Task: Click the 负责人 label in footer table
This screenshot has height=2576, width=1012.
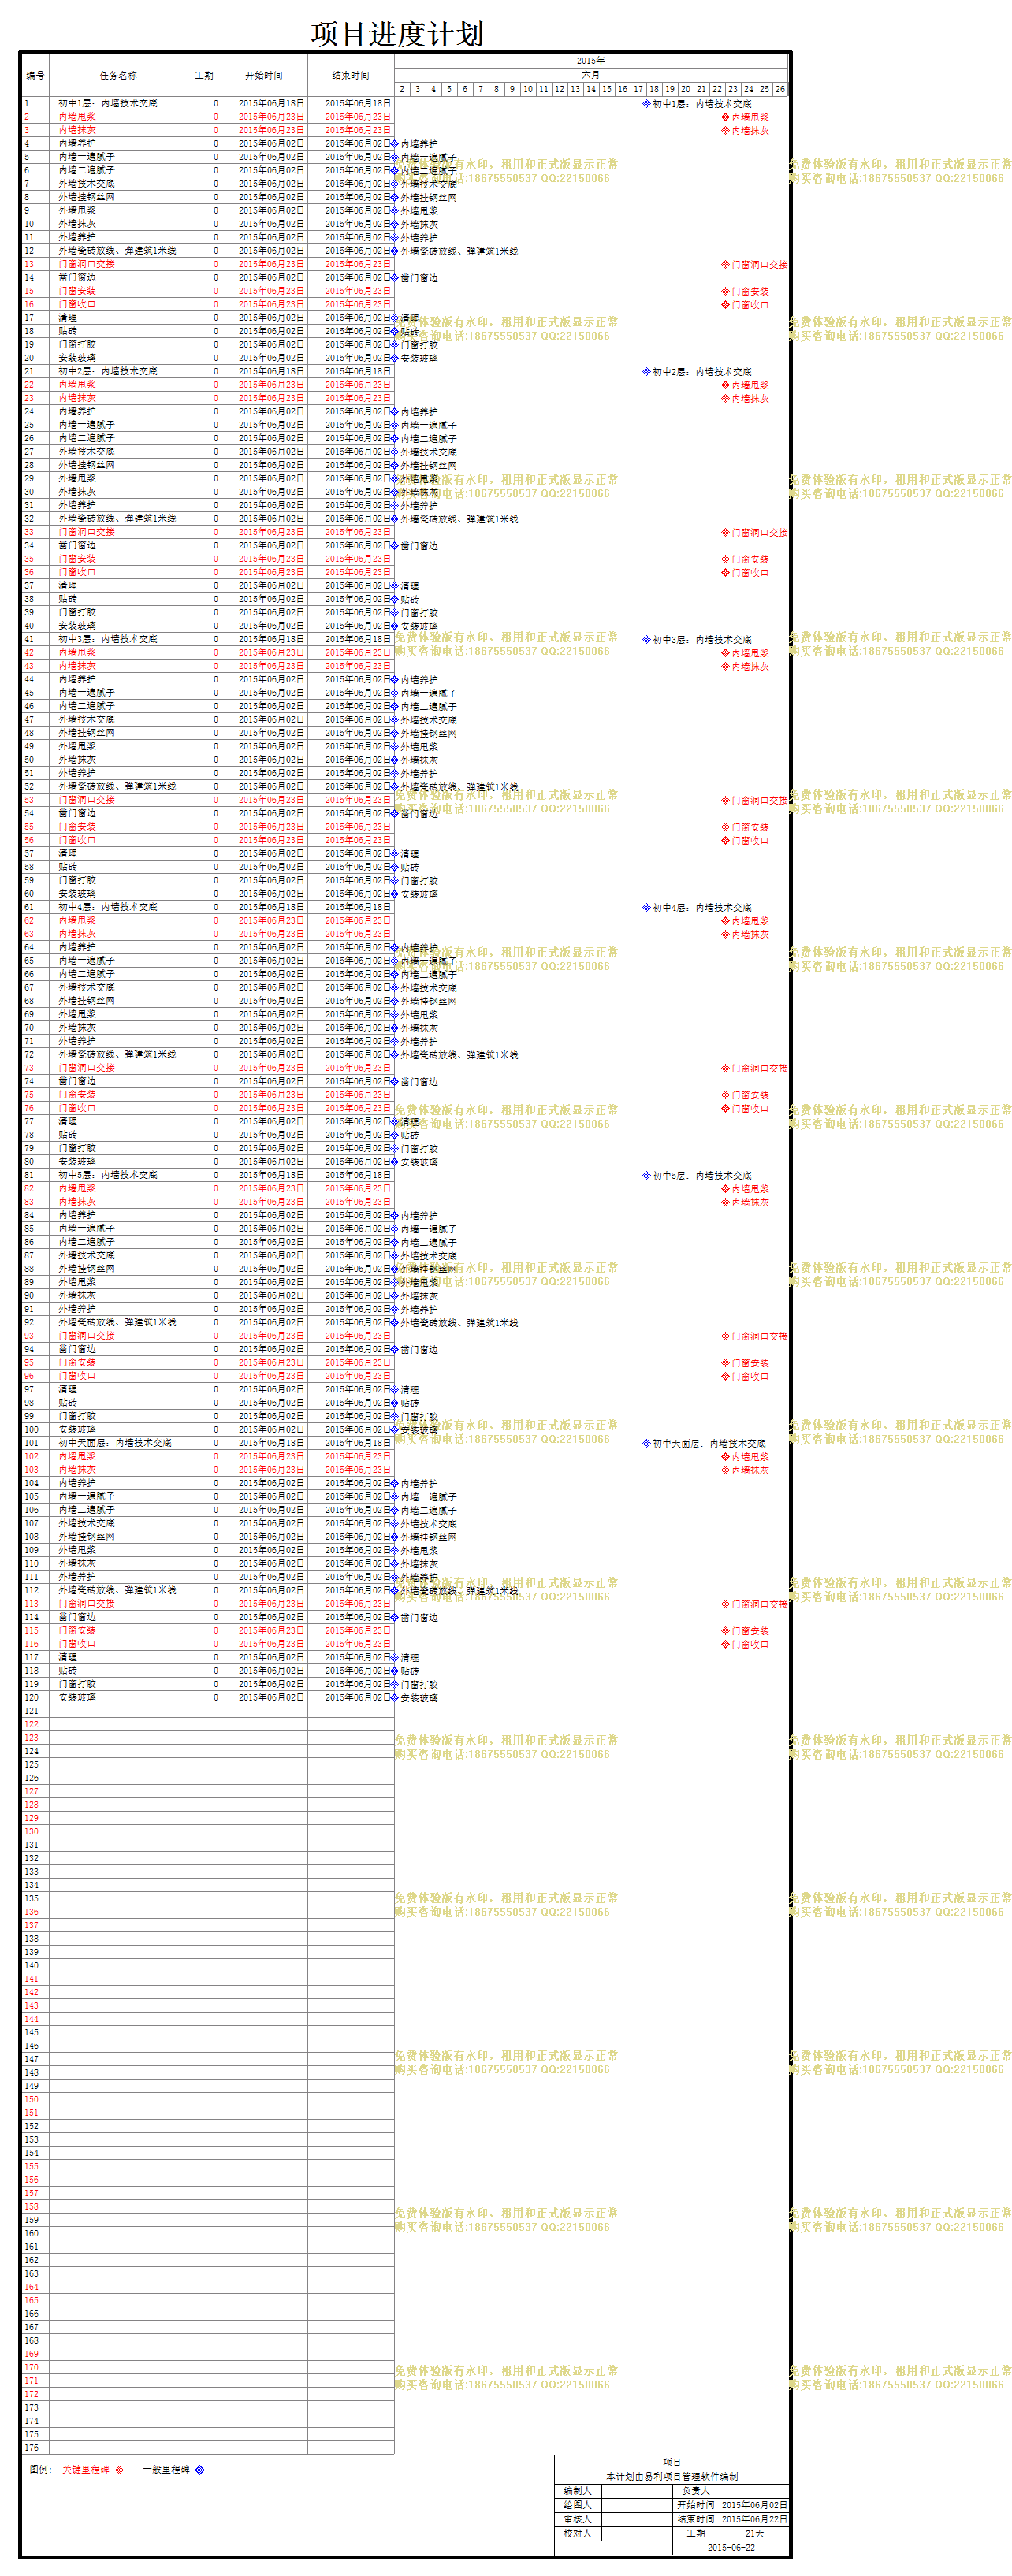Action: 696,2491
